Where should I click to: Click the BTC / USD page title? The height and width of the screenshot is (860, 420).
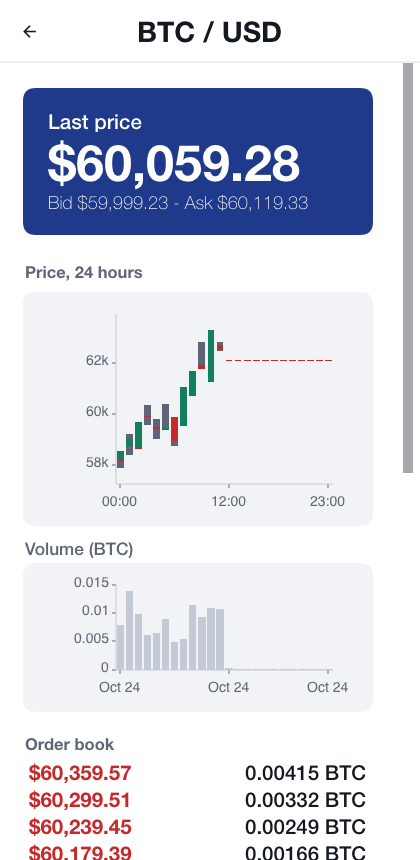[209, 32]
